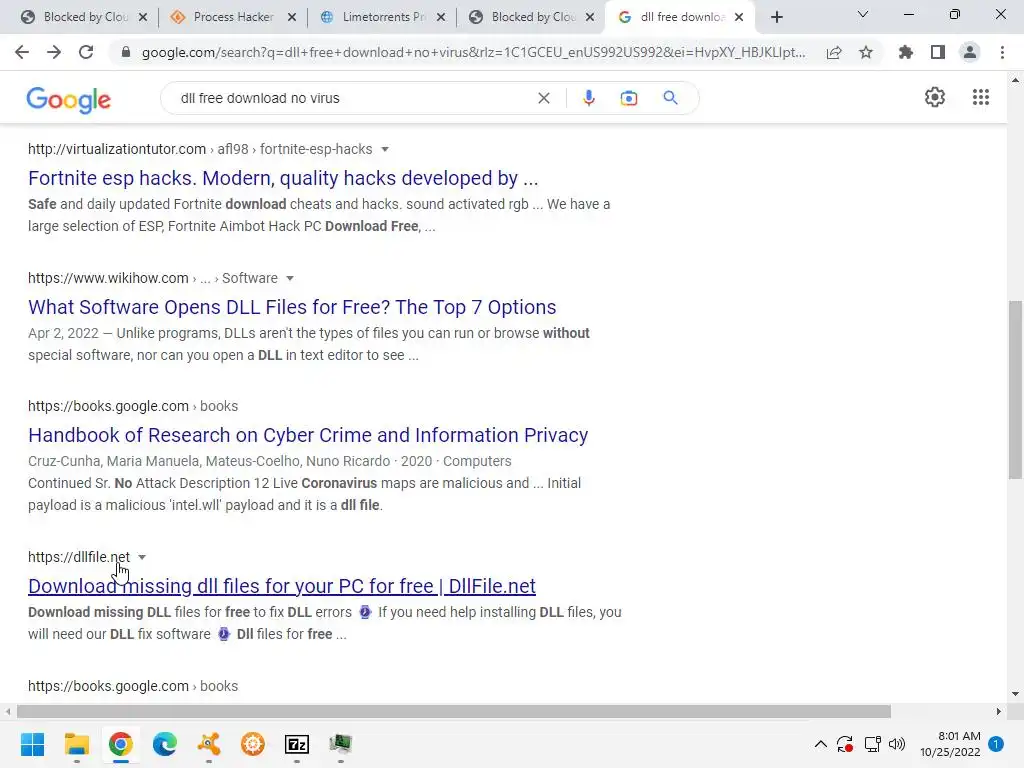Image resolution: width=1024 pixels, height=768 pixels.
Task: Open Download missing dll files DllFile.net link
Action: (281, 586)
